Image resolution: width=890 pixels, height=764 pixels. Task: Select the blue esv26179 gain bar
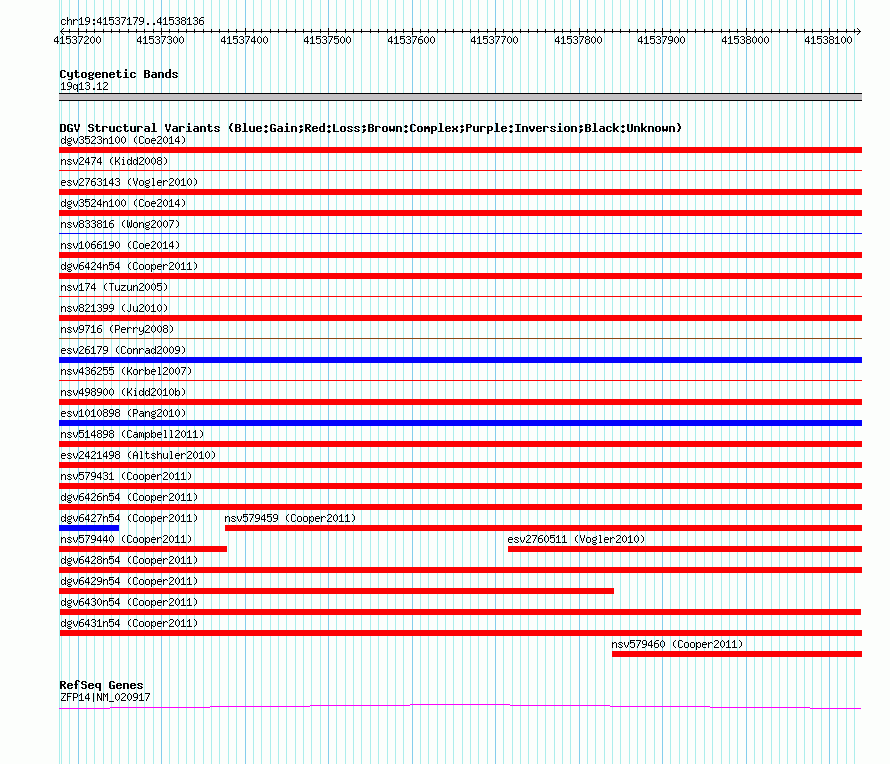(x=460, y=360)
